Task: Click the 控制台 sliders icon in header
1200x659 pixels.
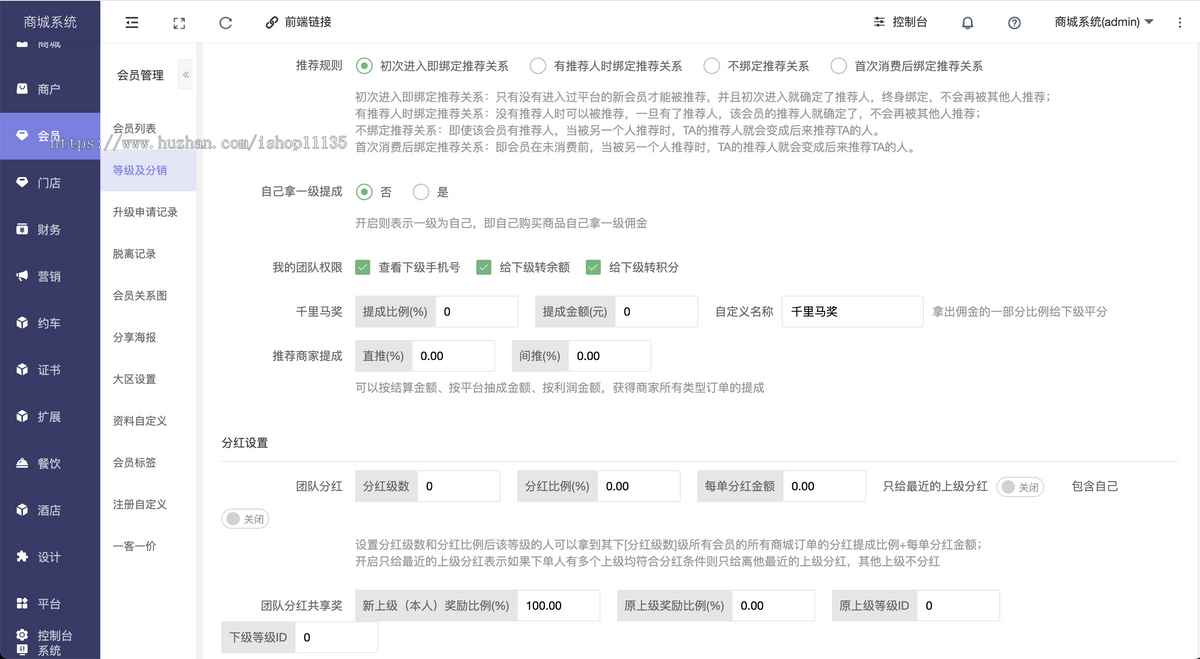Action: click(879, 22)
